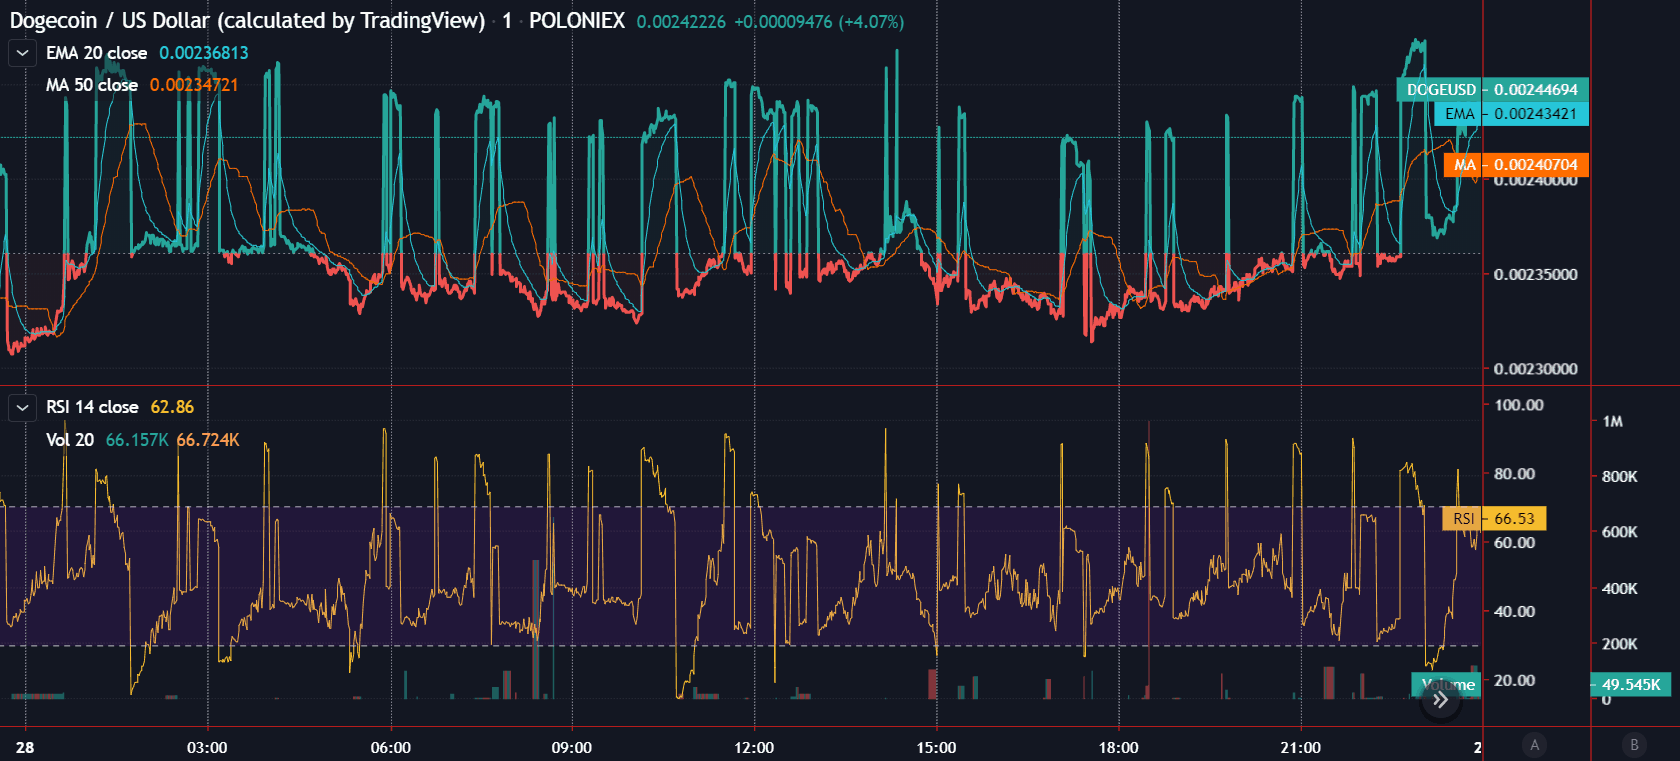Screen dimensions: 1680x761
Task: Click the 80.00 RSI axis tick
Action: tap(1514, 474)
